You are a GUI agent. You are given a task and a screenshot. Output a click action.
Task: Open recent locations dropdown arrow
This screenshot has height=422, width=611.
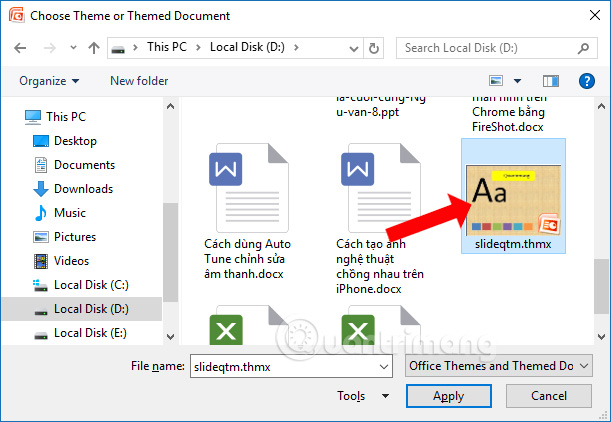(73, 48)
